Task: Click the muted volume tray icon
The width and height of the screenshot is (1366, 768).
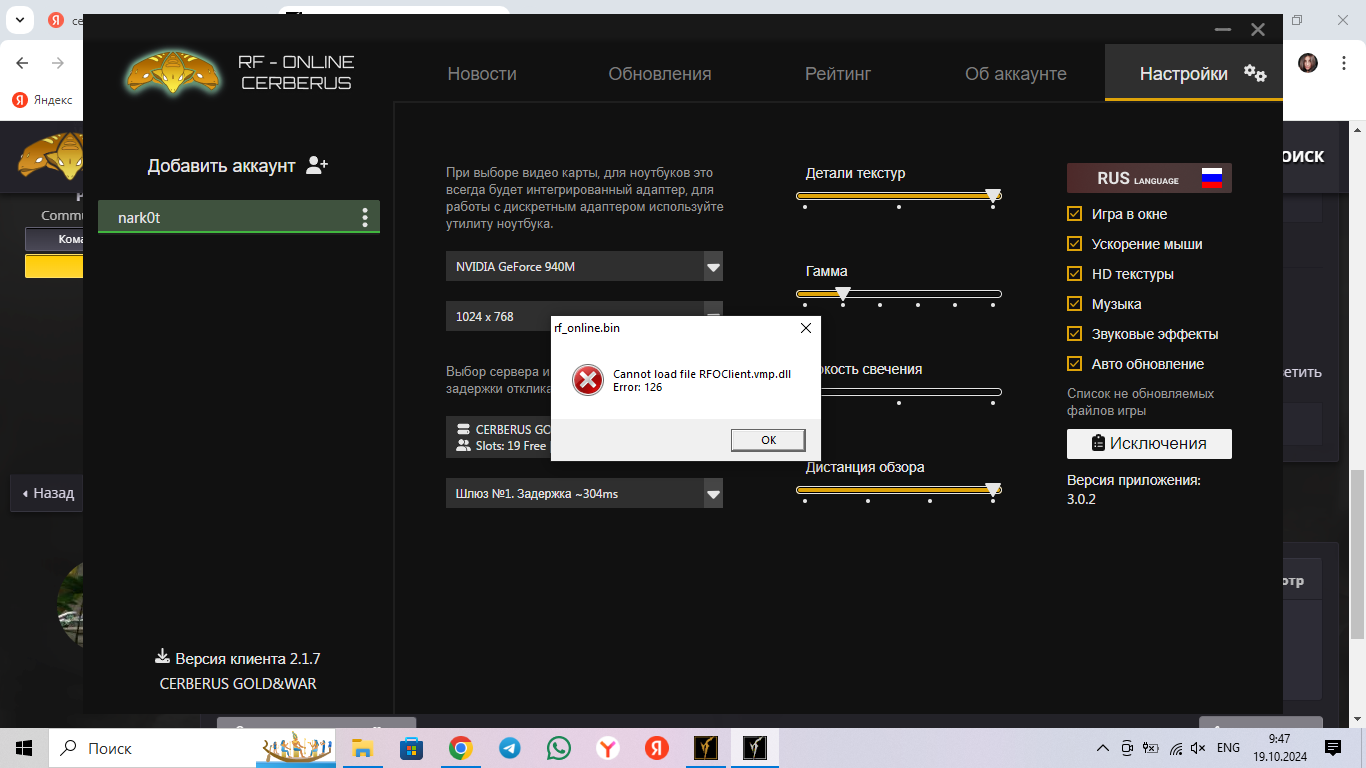Action: [1198, 748]
